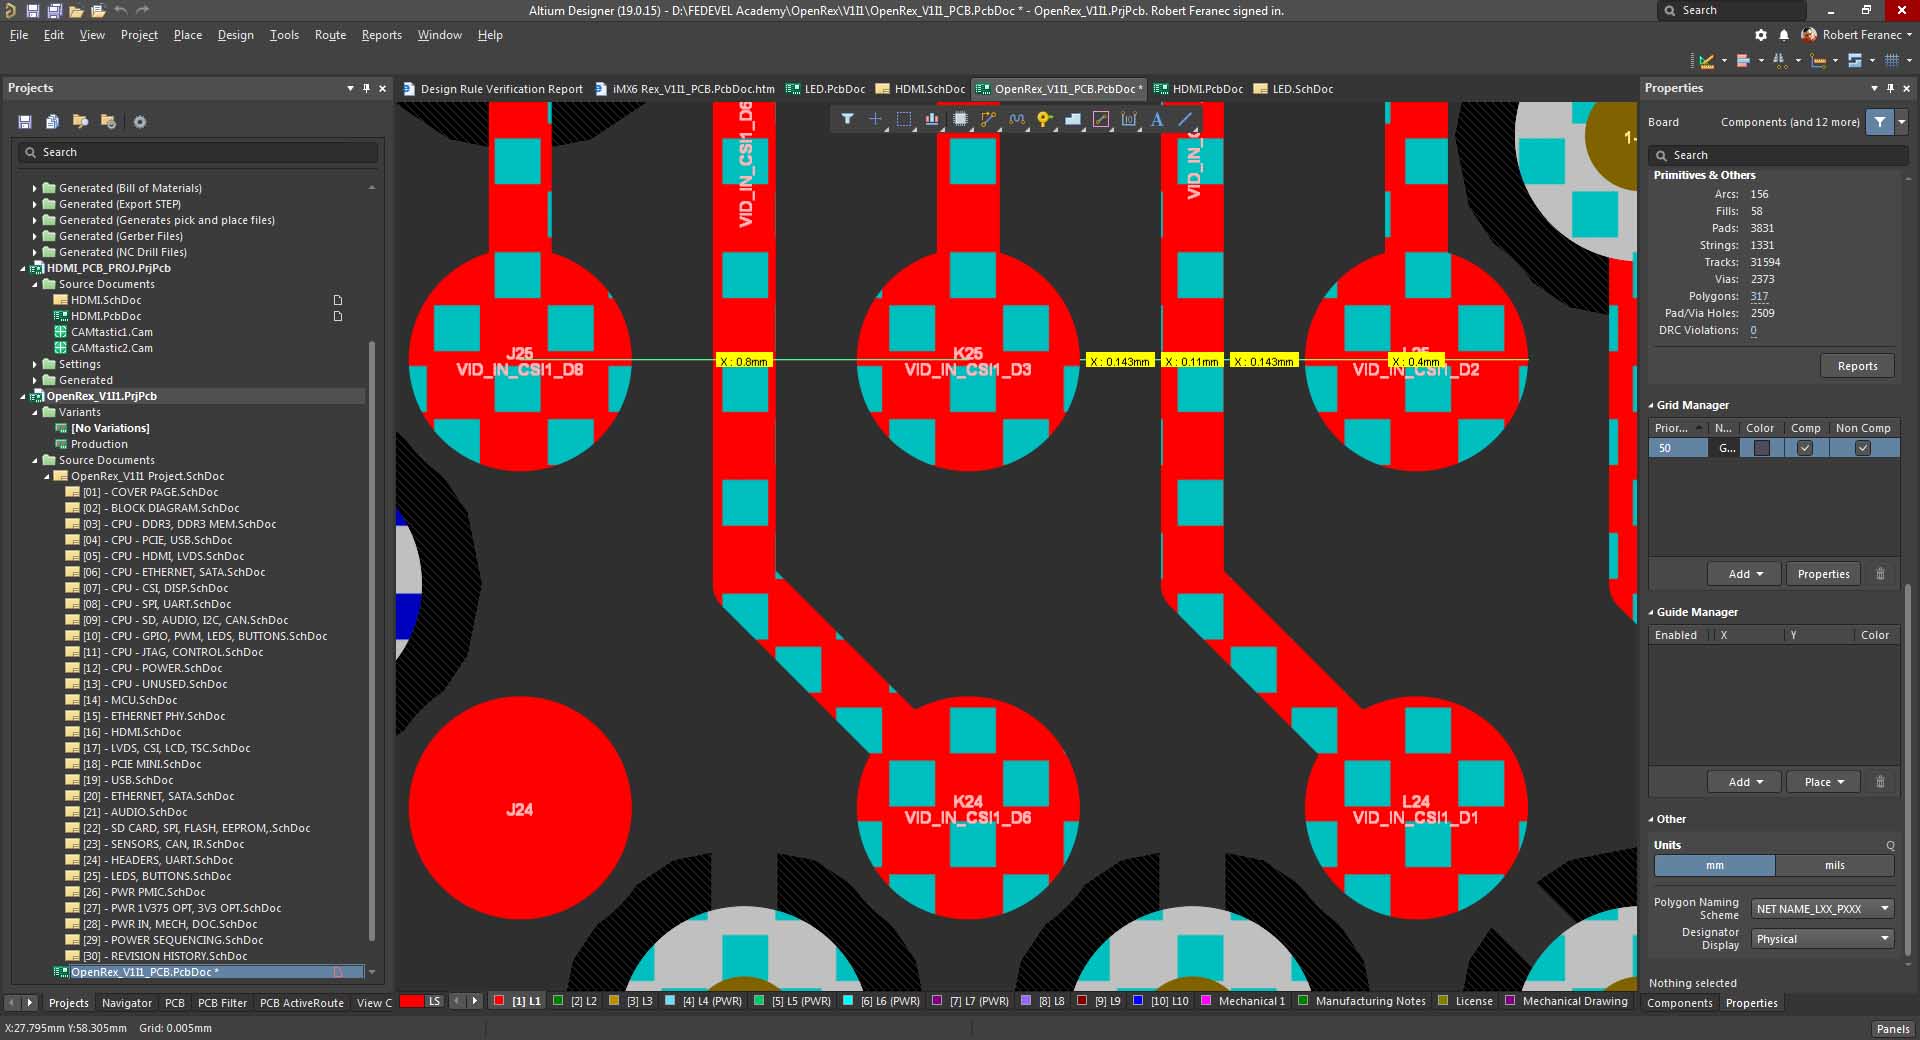This screenshot has height=1040, width=1920.
Task: Click the selection filter funnel in active bar
Action: click(x=847, y=119)
